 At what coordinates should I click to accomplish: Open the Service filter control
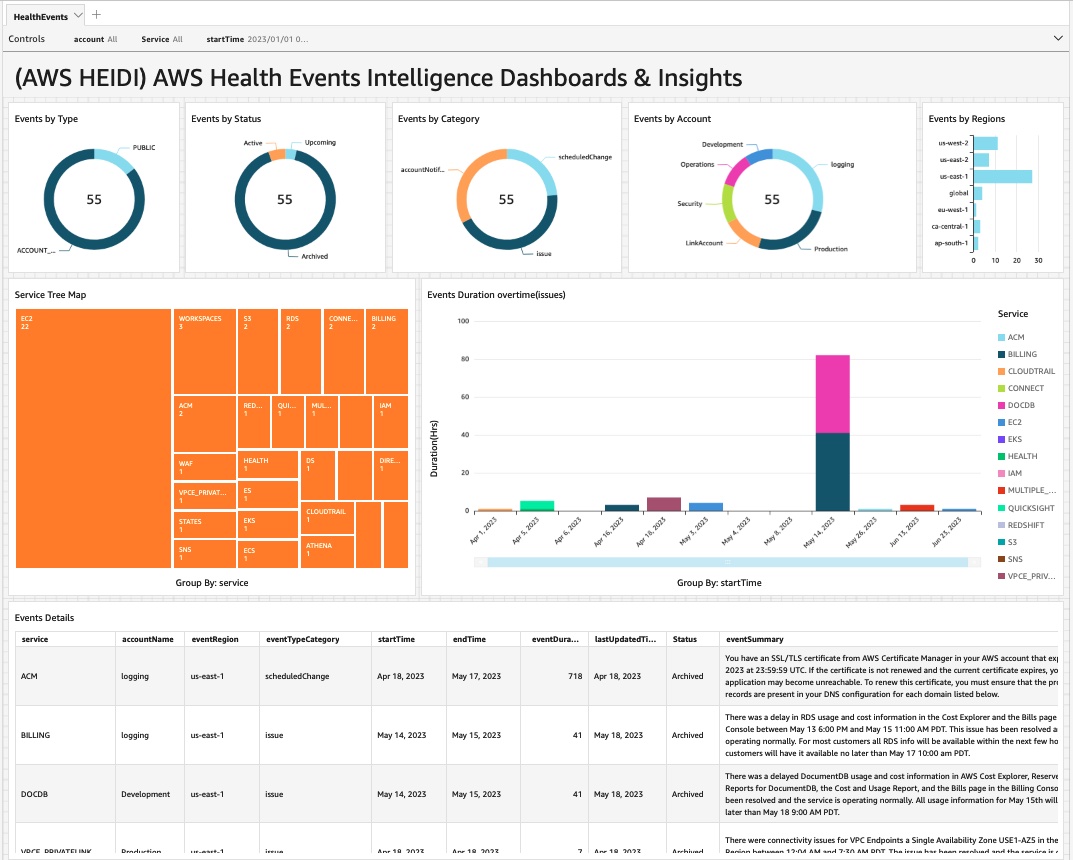pyautogui.click(x=161, y=39)
